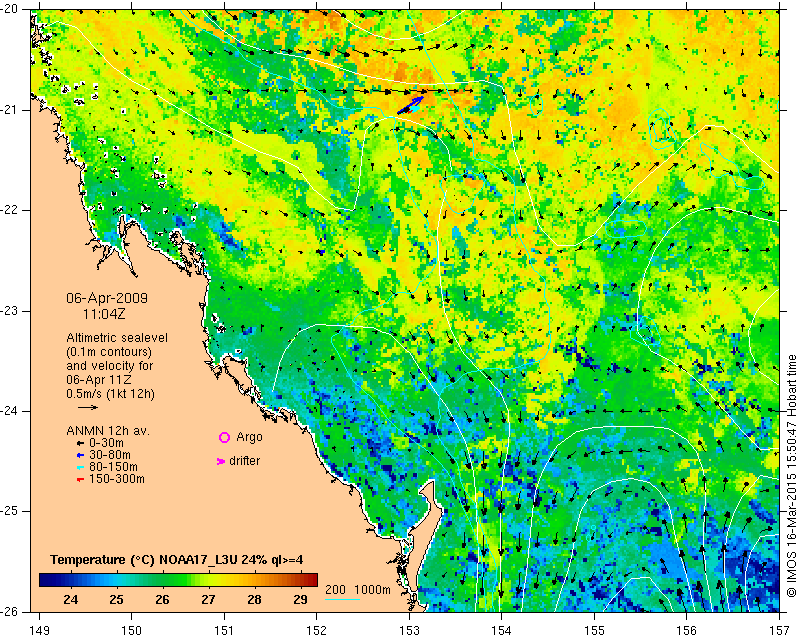Click the colorbar tick label 24

(71, 599)
